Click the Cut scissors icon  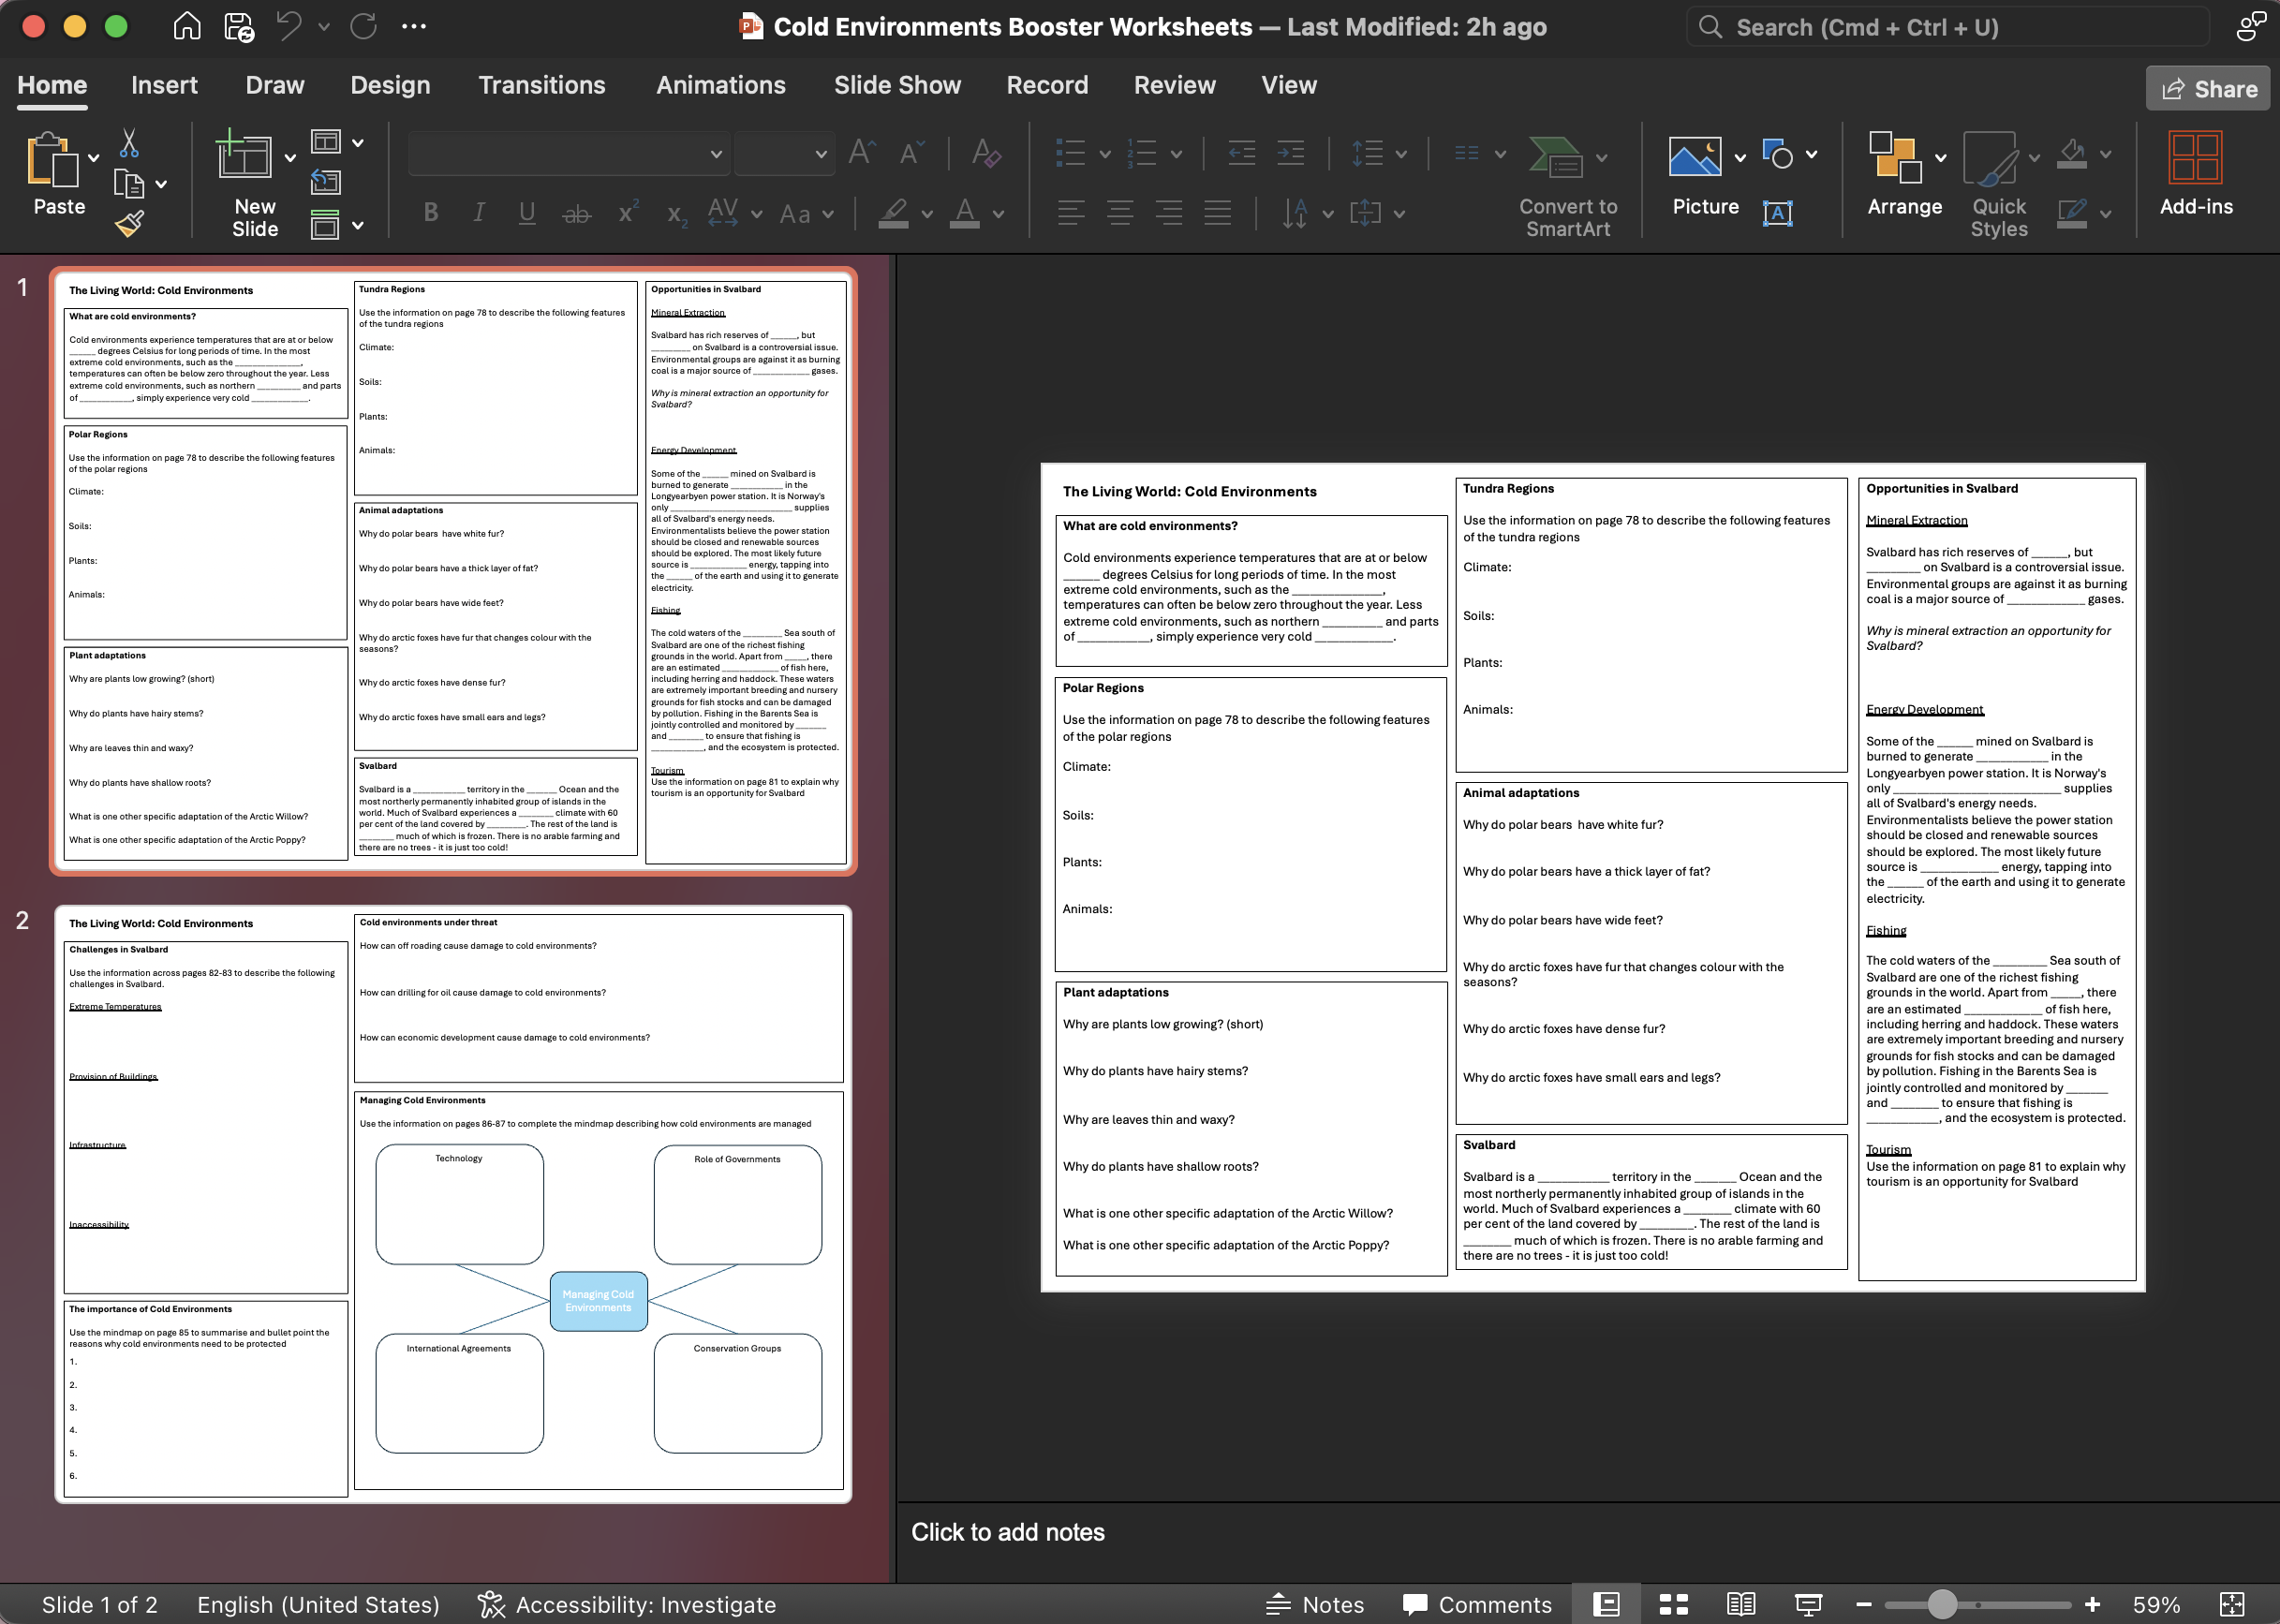coord(129,144)
